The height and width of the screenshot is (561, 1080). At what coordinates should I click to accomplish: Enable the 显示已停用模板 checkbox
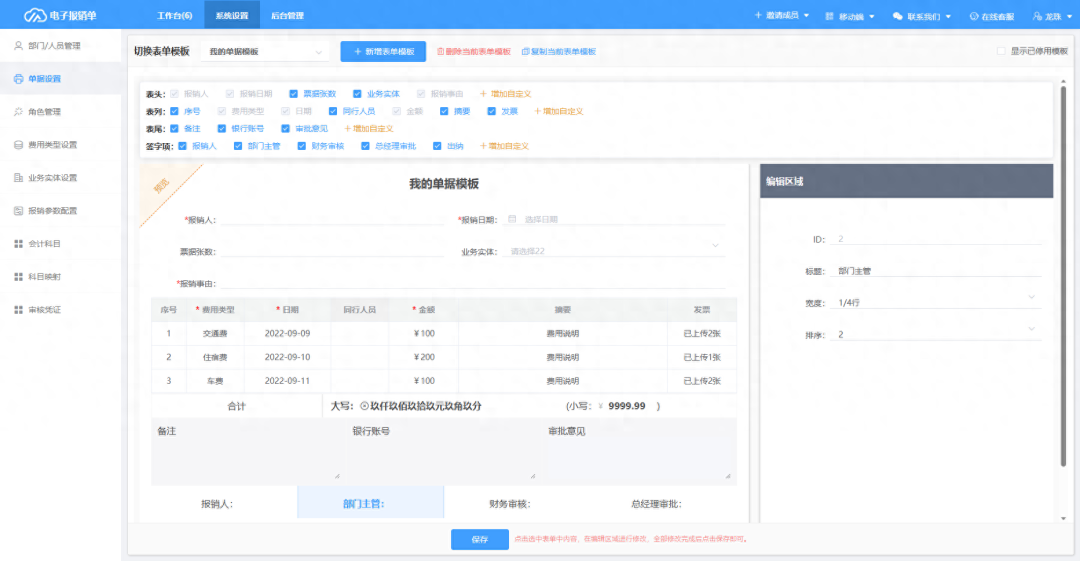pyautogui.click(x=1001, y=51)
